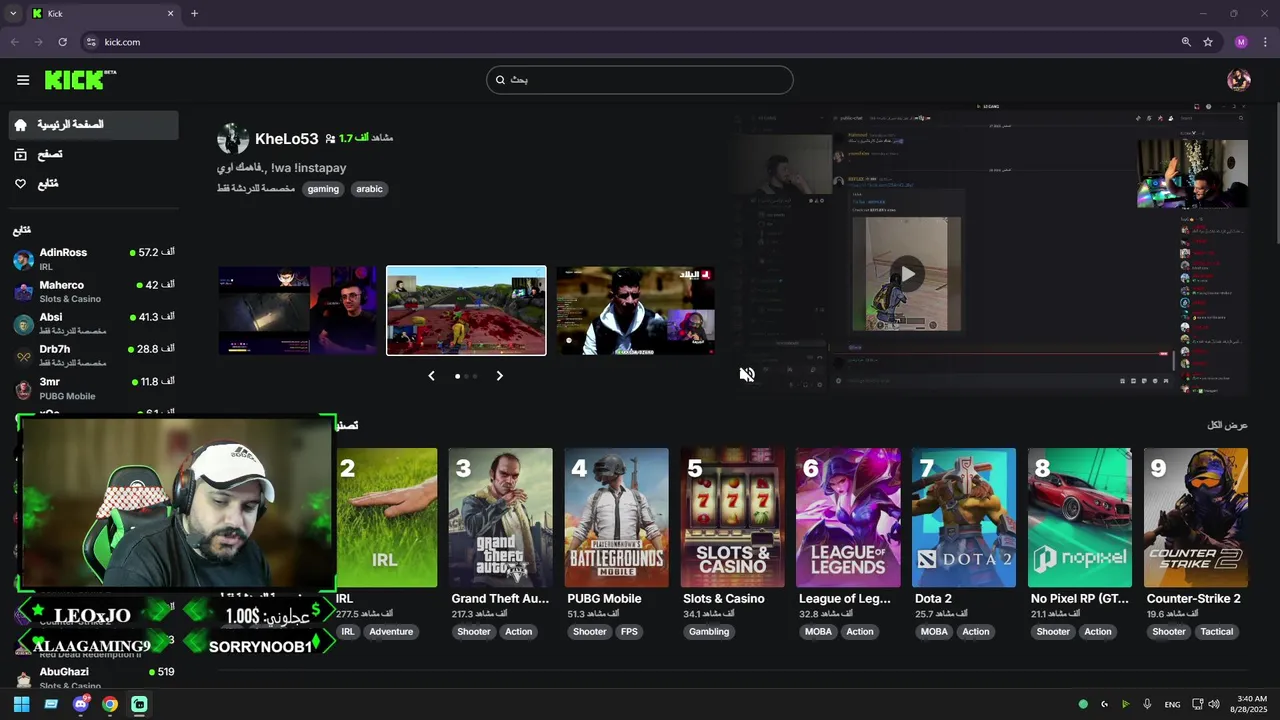Close the Kick browser tab

pyautogui.click(x=170, y=13)
